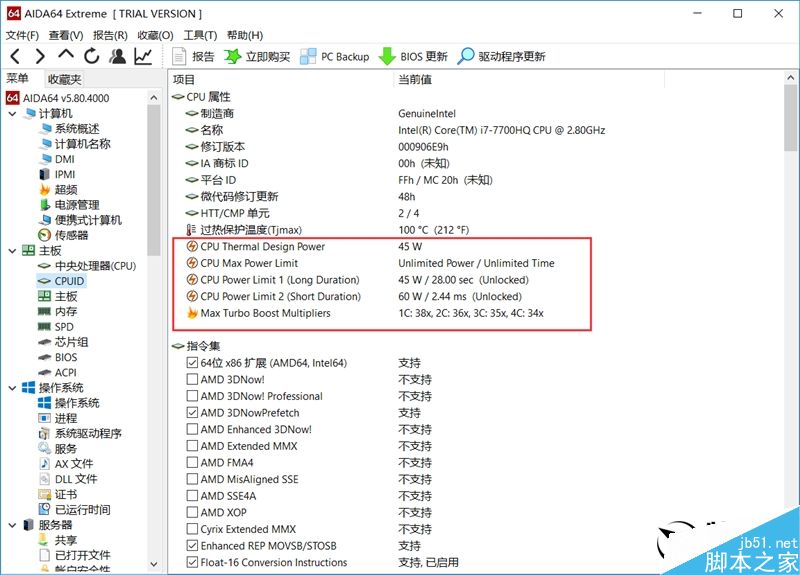Open the SPD tree item
Viewport: 800px width, 575px height.
pos(56,327)
